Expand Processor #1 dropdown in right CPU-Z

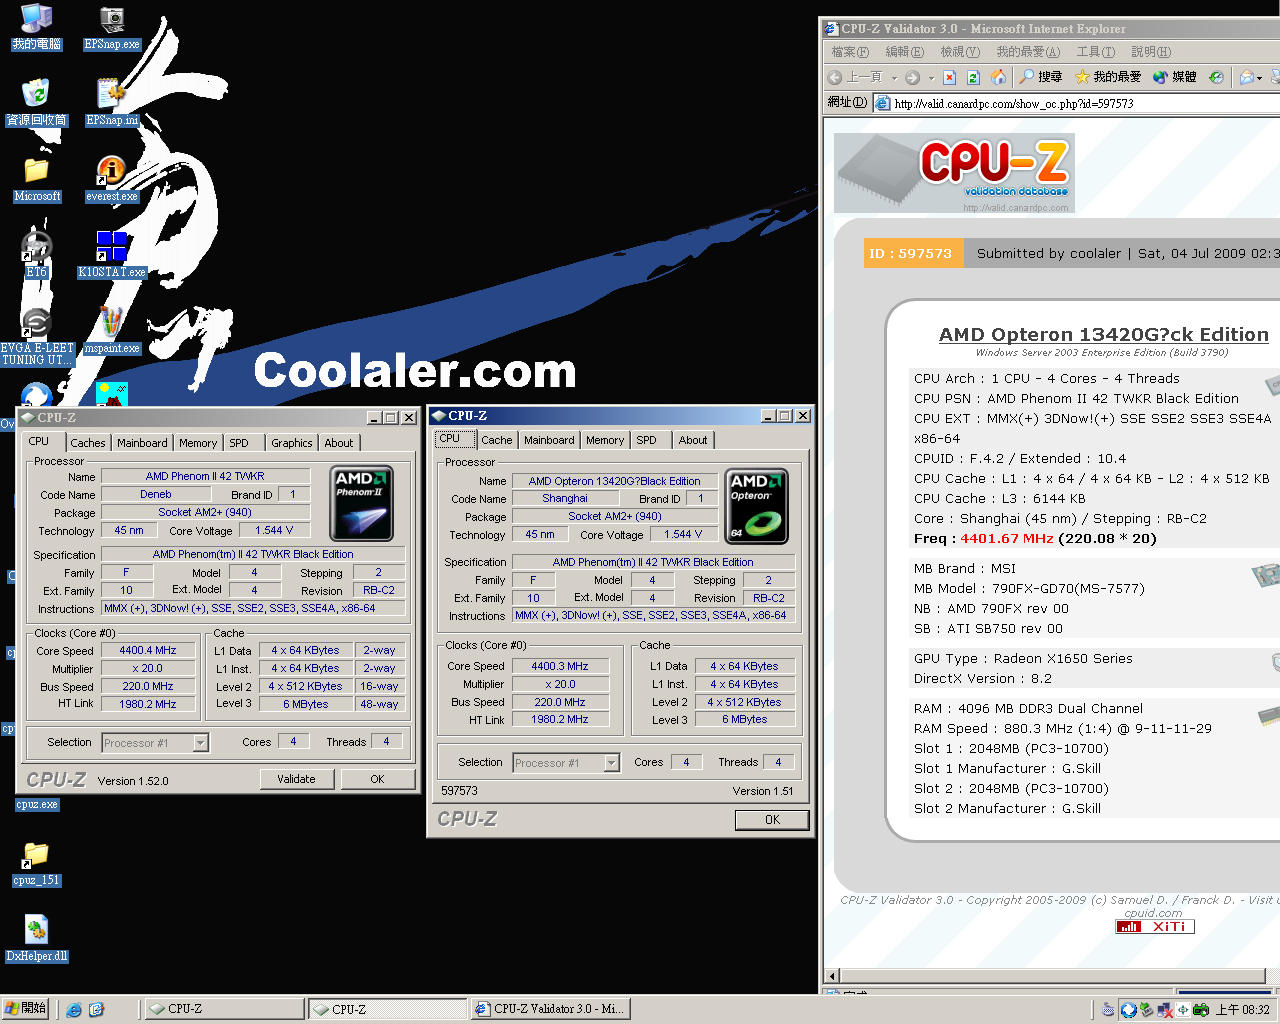pos(612,763)
